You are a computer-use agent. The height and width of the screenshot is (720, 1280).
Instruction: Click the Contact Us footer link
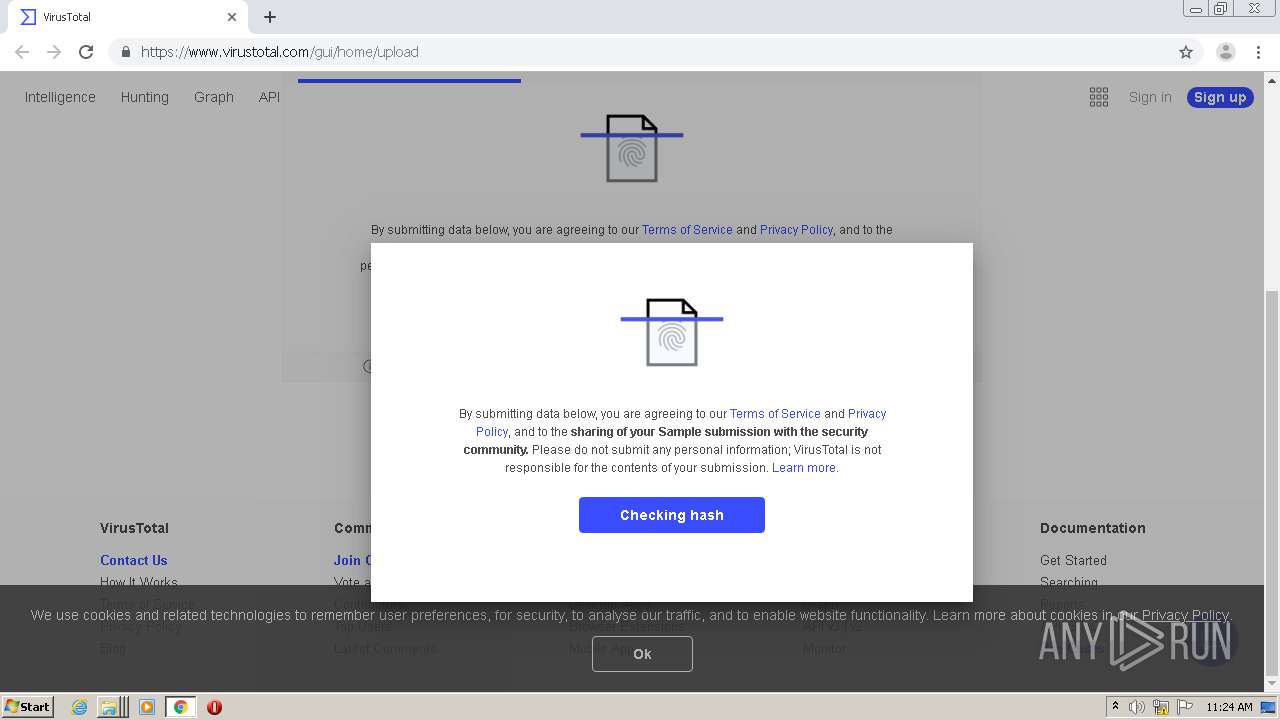pos(134,561)
